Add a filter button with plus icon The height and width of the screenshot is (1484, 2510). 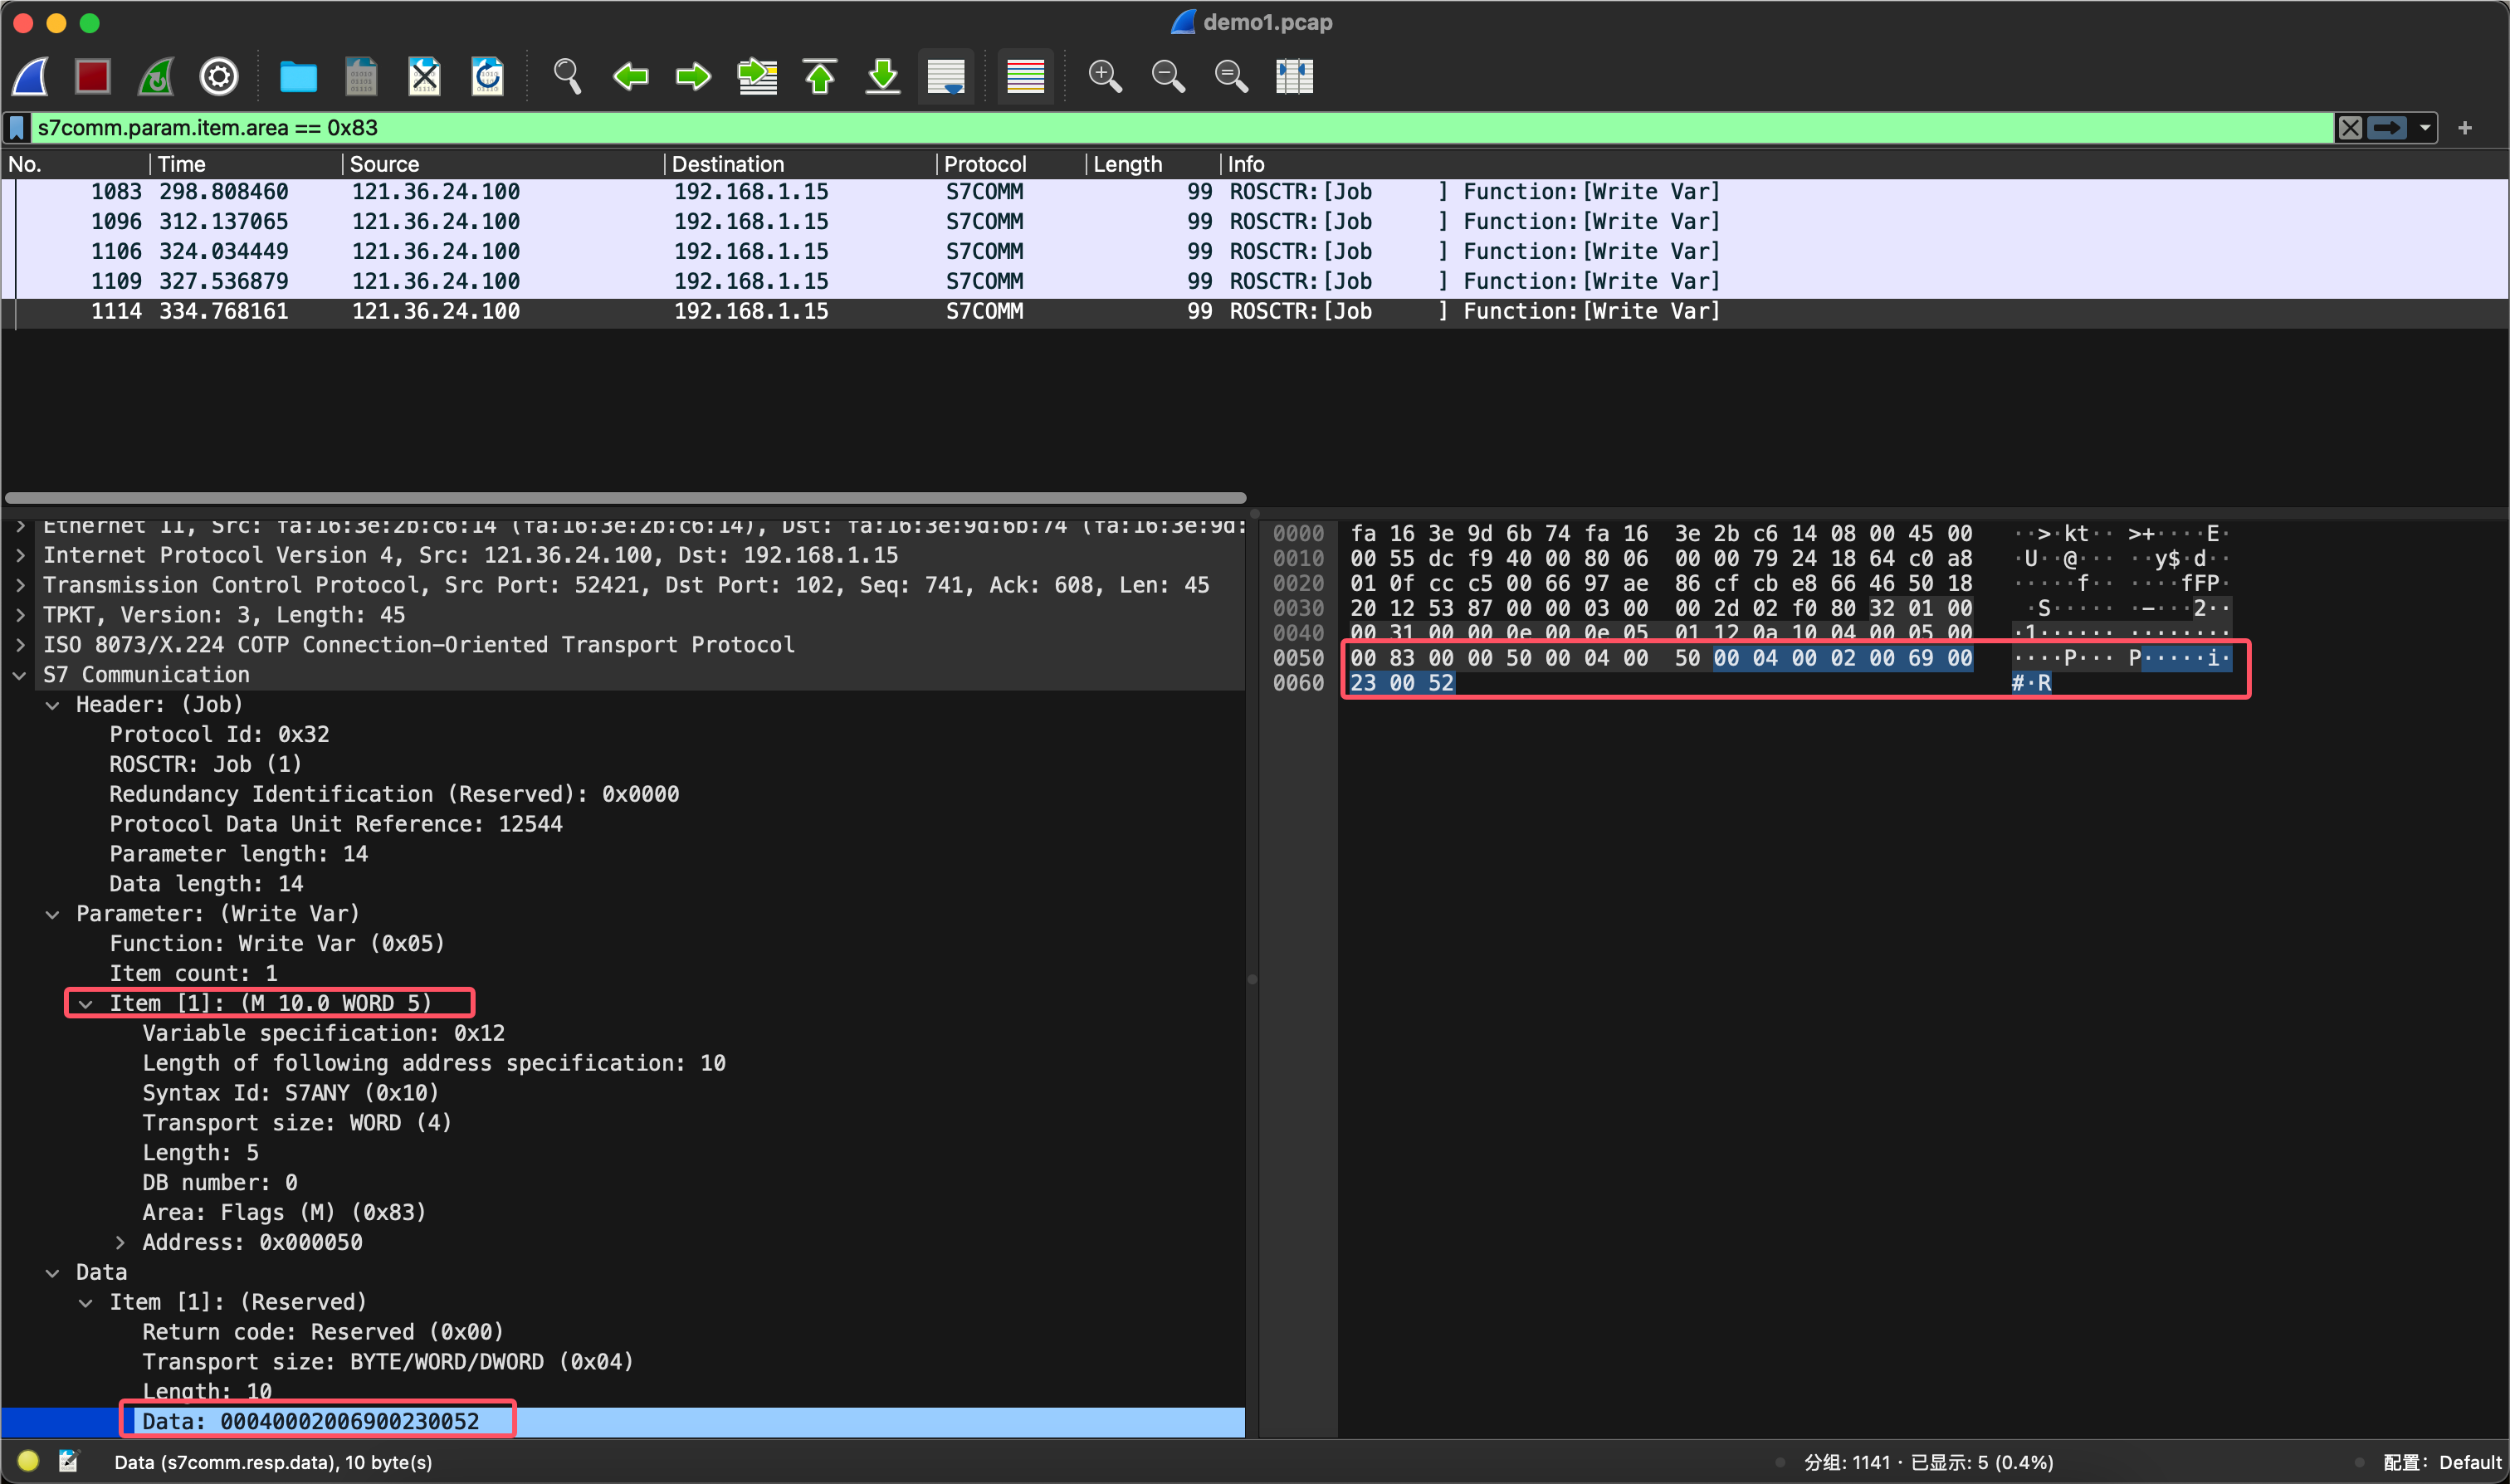(2465, 128)
